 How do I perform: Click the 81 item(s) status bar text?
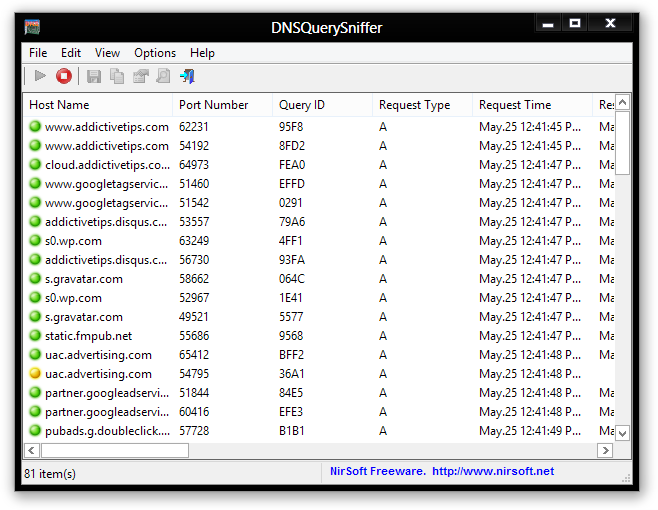point(50,474)
